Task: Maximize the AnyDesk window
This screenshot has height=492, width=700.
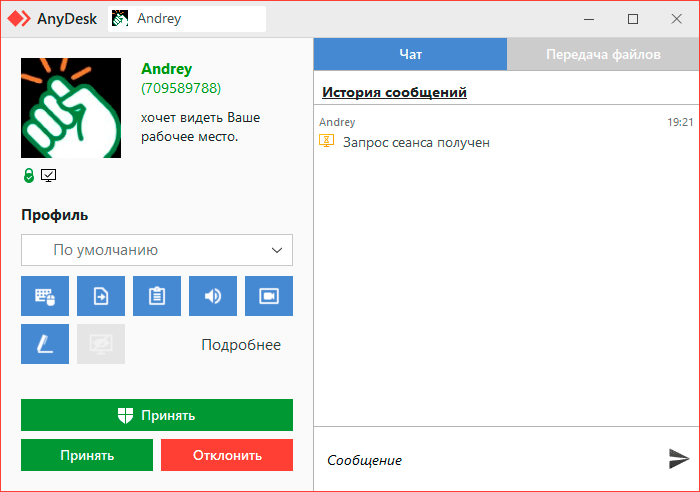Action: tap(633, 19)
